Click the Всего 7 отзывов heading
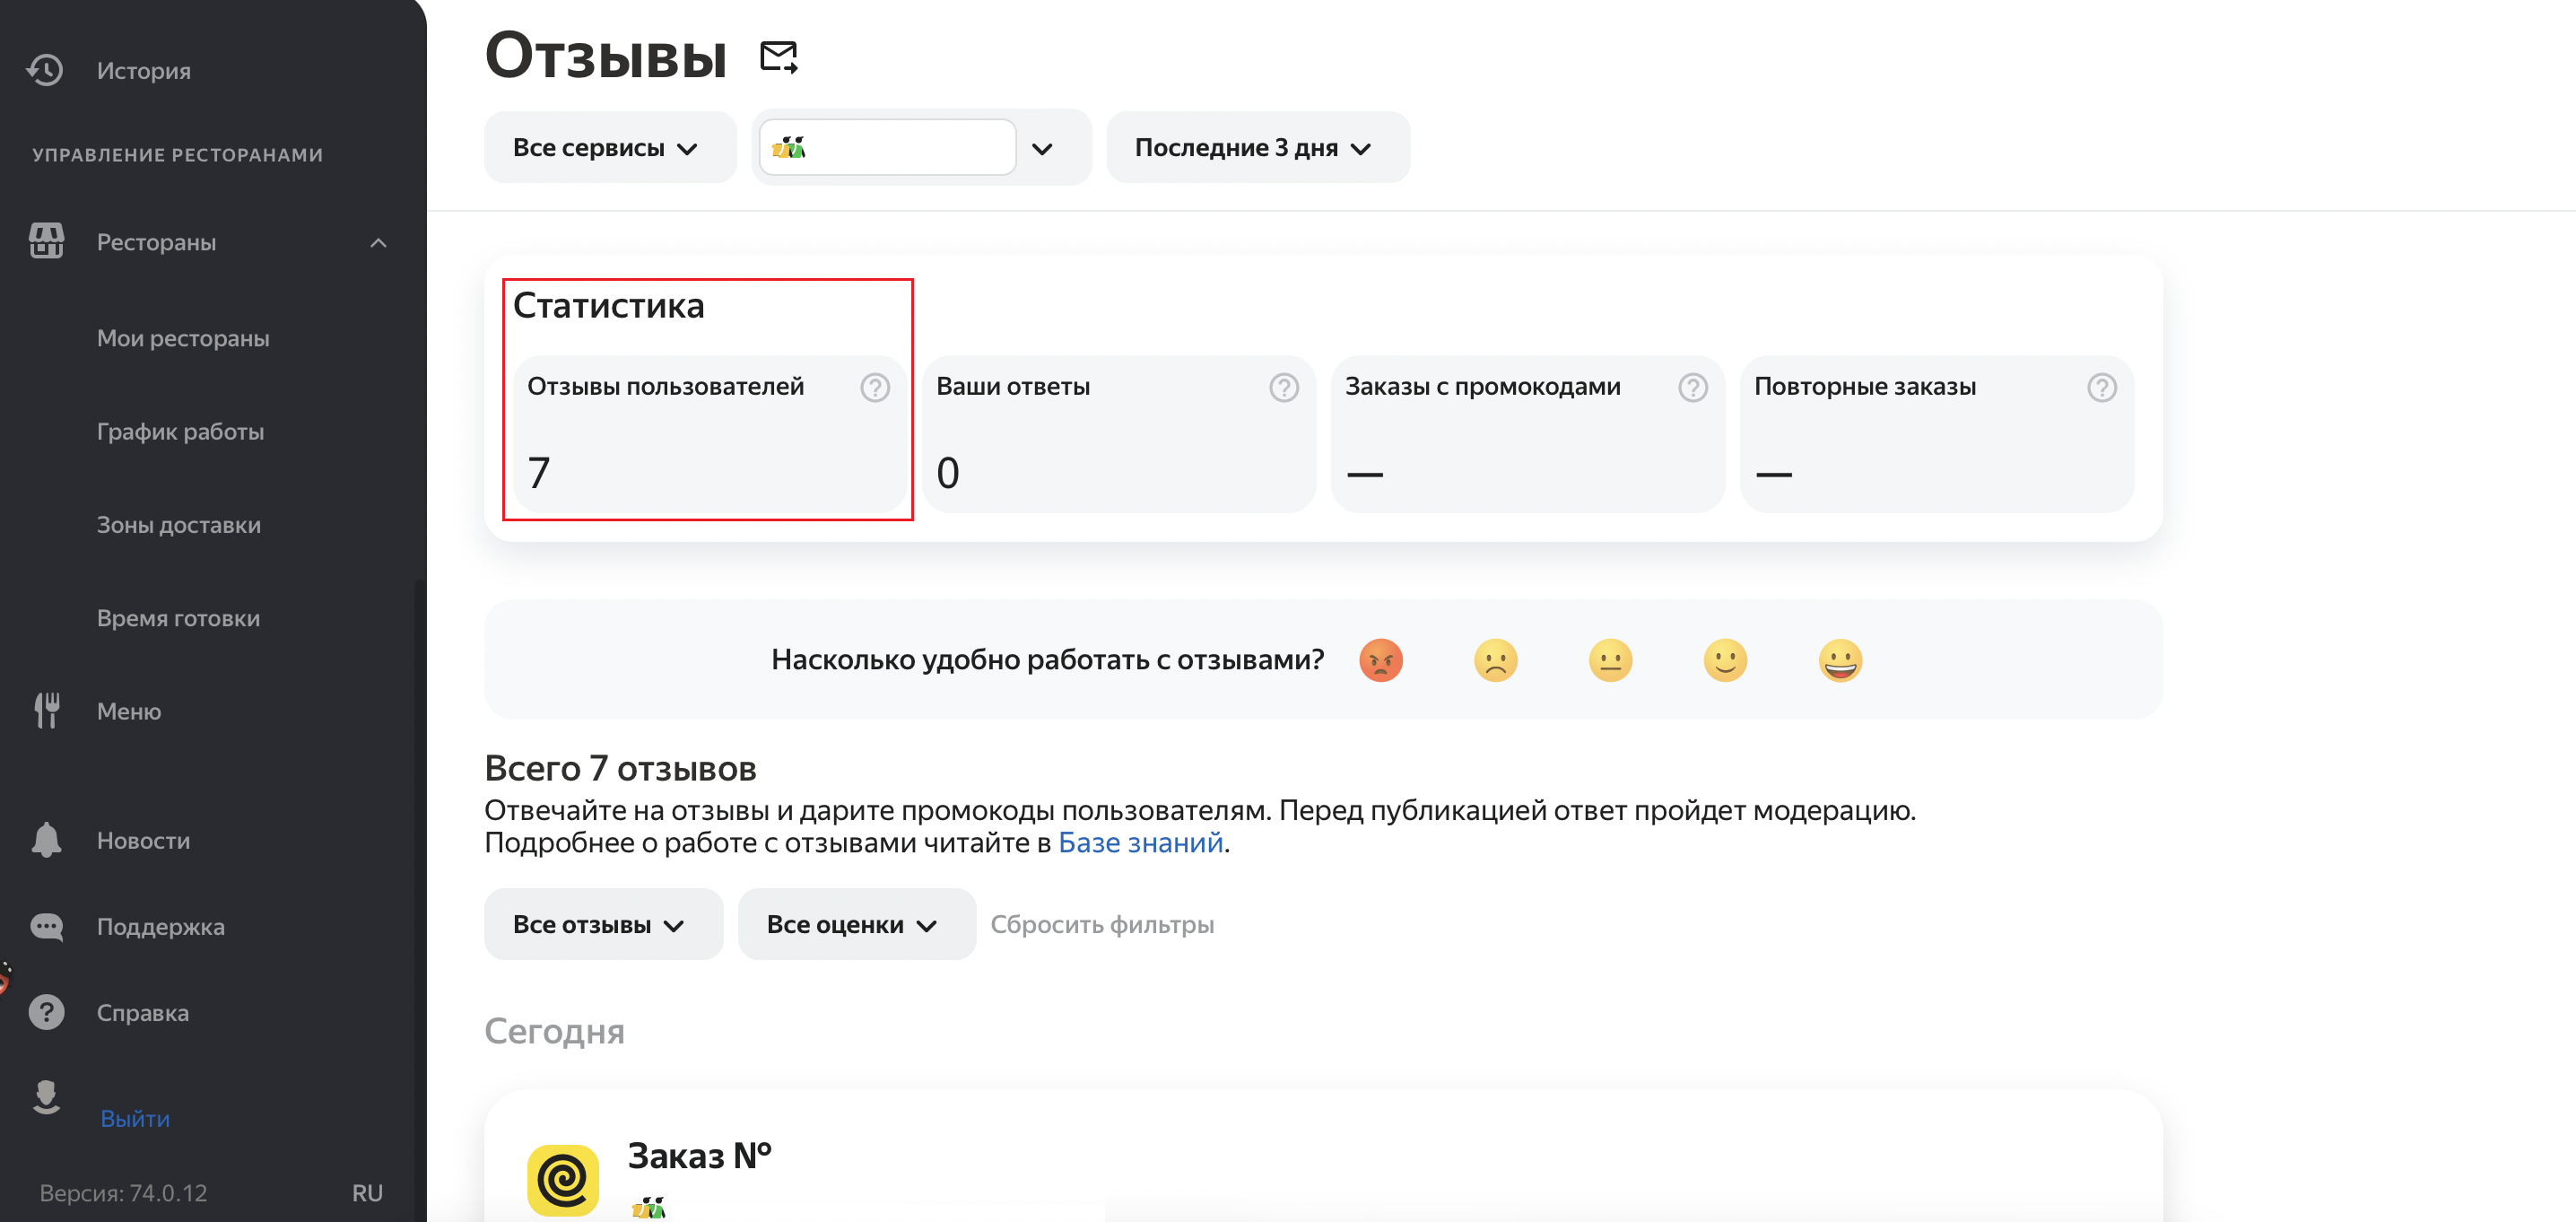 [x=620, y=768]
